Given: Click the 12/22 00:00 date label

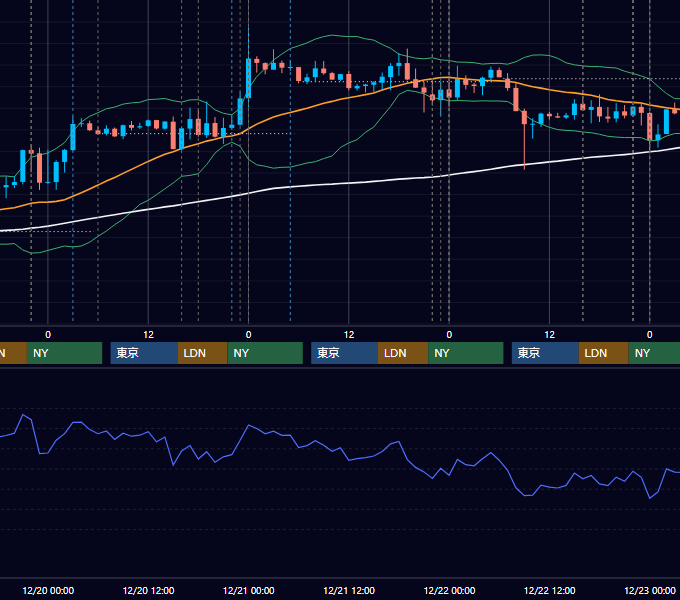Looking at the screenshot, I should point(449,590).
